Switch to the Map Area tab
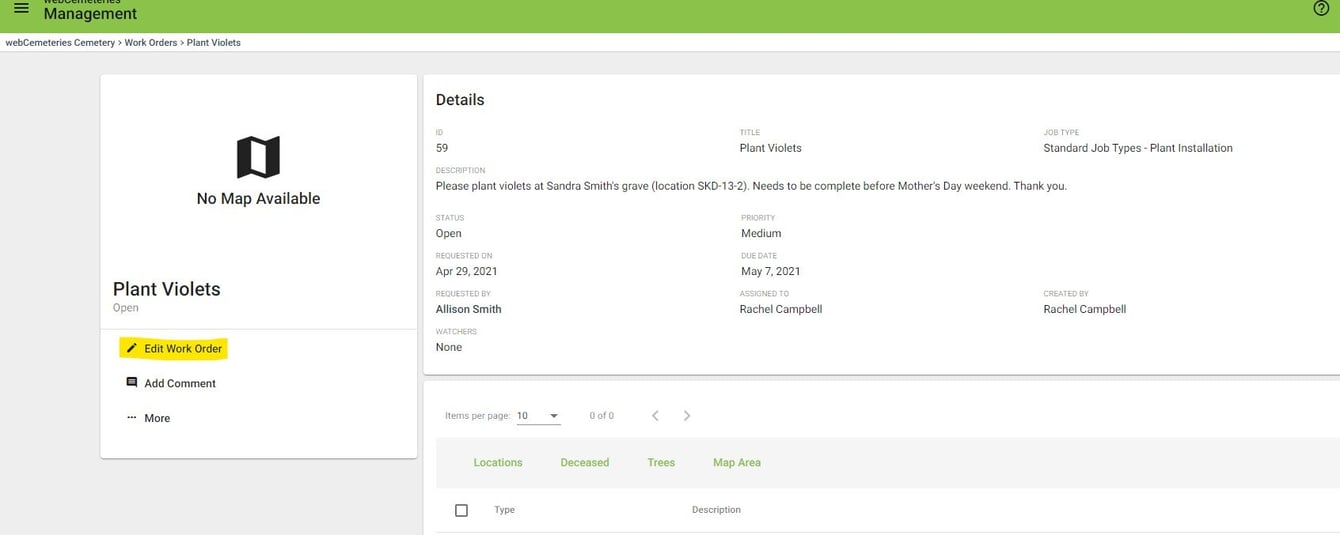The width and height of the screenshot is (1340, 535). coord(737,462)
